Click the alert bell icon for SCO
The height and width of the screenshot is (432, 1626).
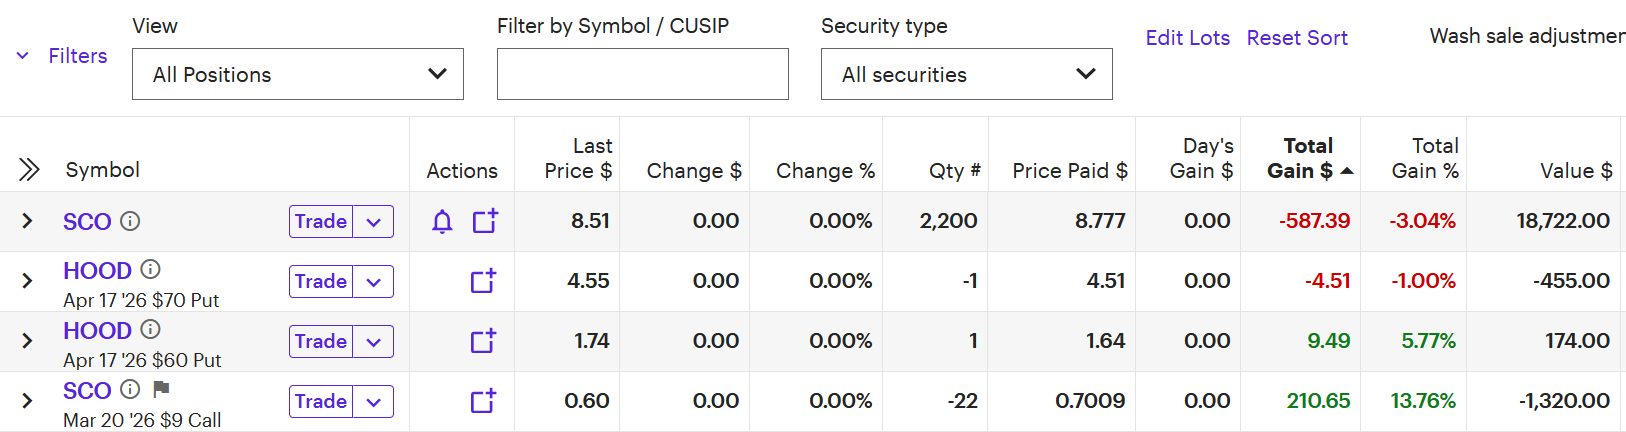pyautogui.click(x=442, y=222)
